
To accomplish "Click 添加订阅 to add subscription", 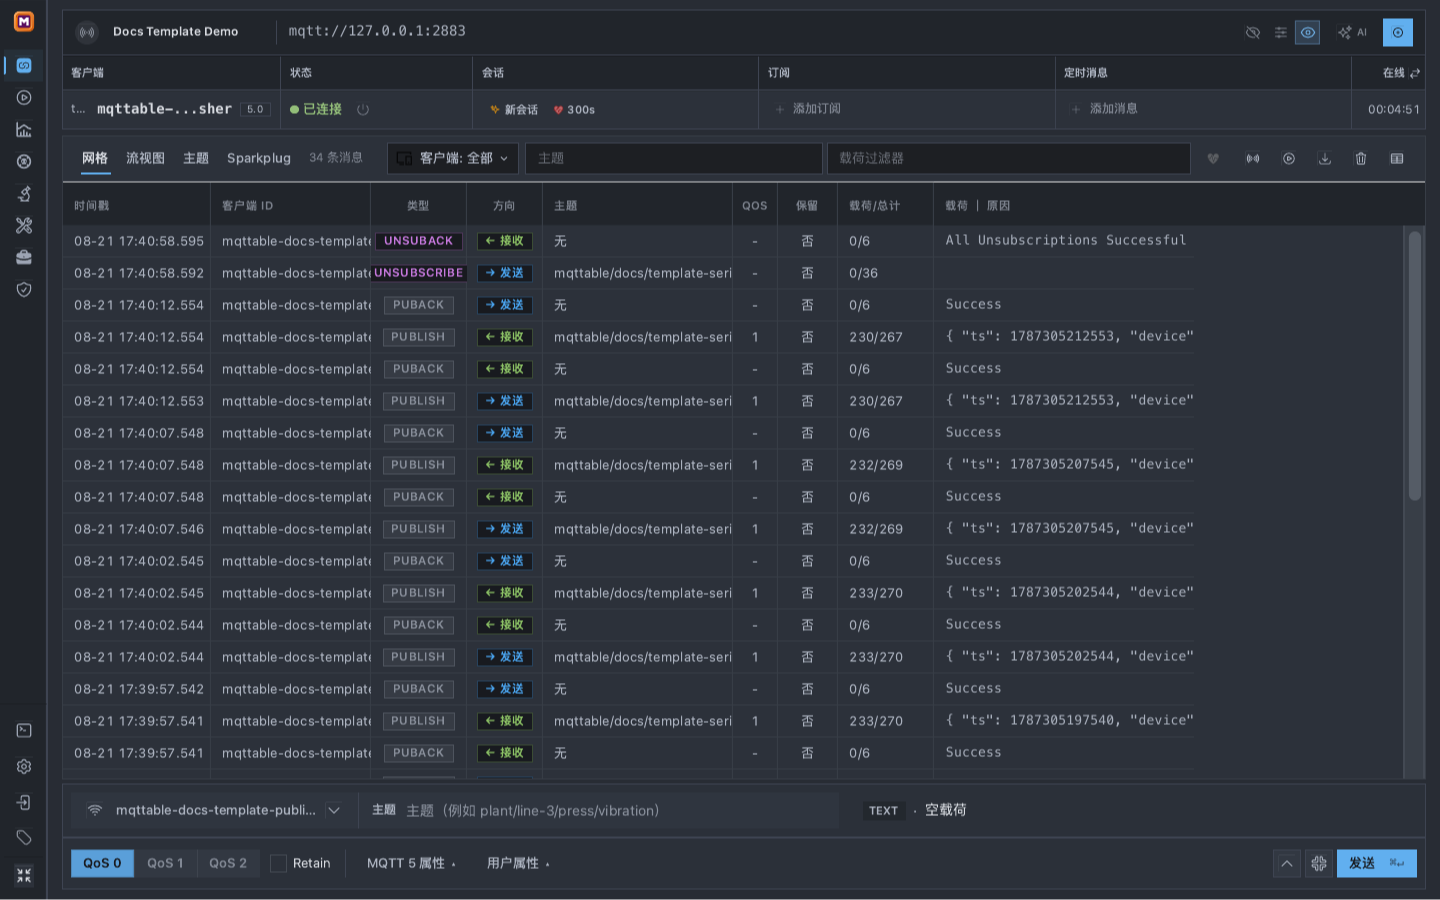I will (808, 109).
